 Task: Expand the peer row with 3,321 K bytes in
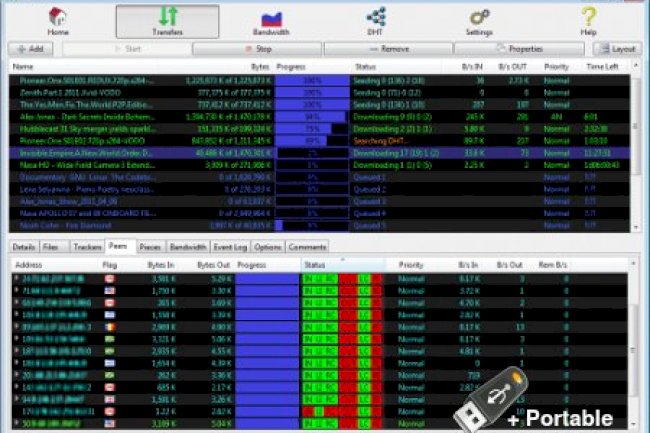coord(17,339)
